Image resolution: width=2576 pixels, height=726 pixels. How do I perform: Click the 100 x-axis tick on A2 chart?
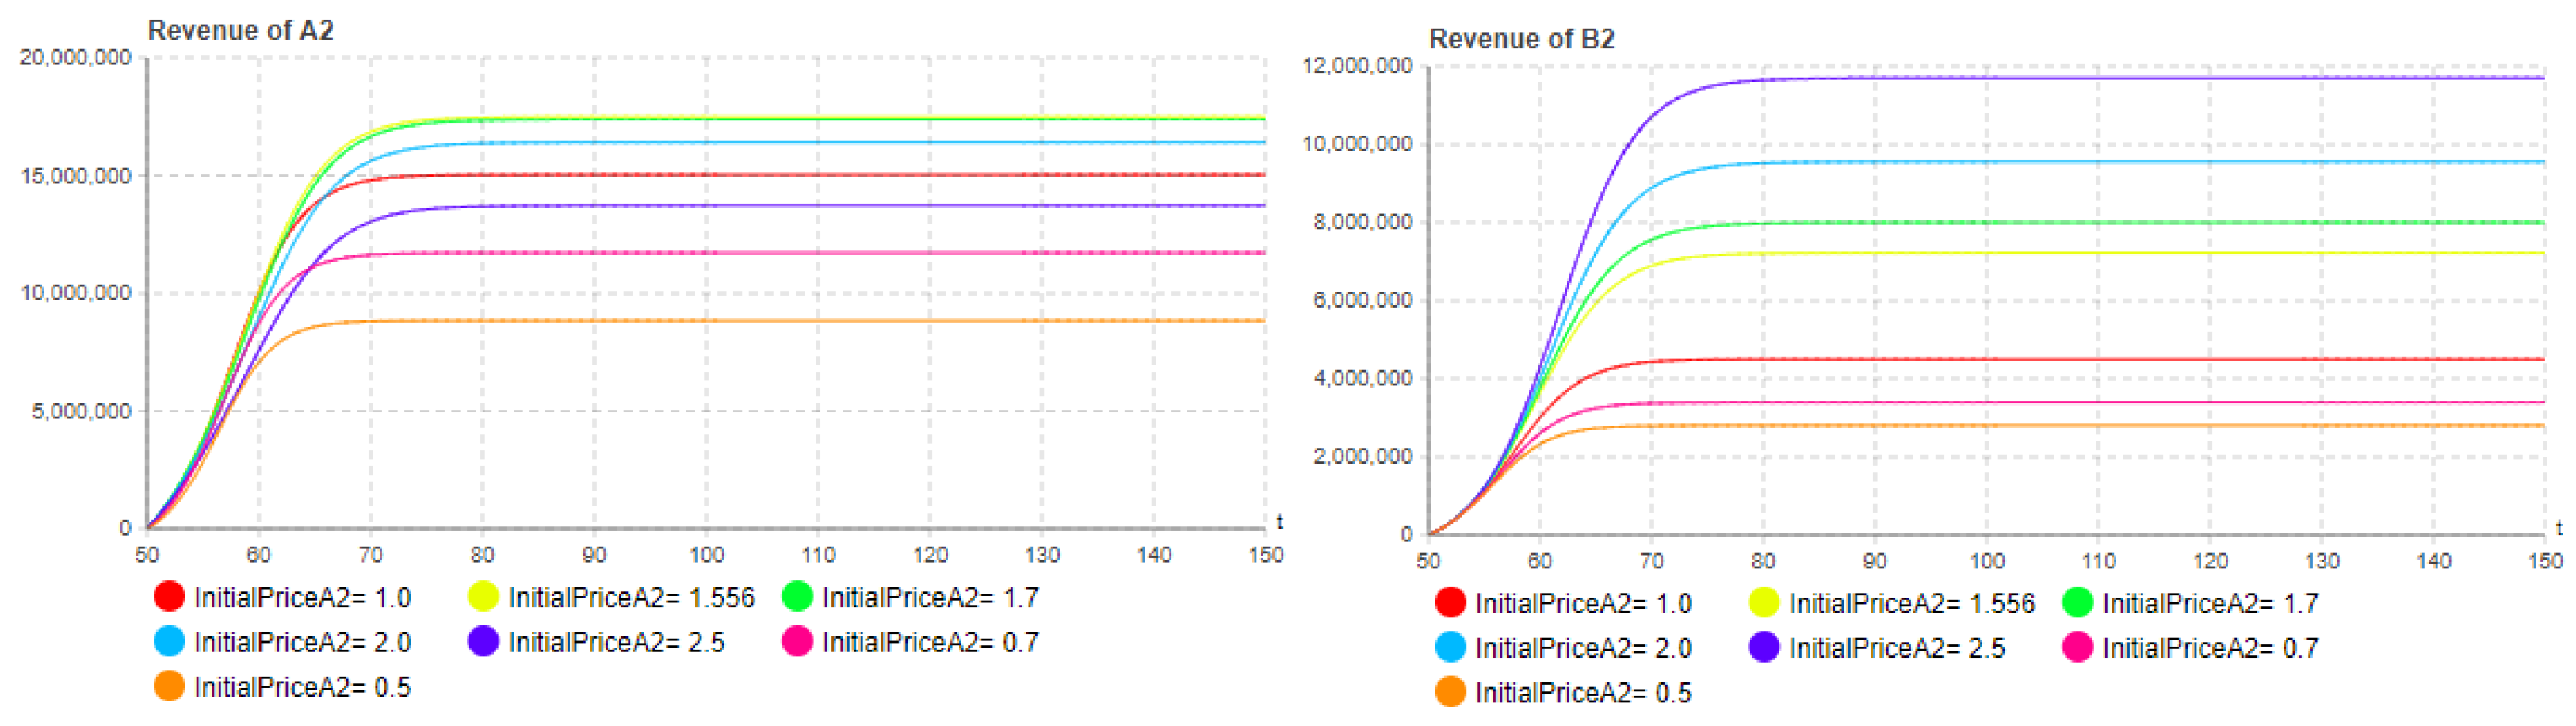click(706, 555)
